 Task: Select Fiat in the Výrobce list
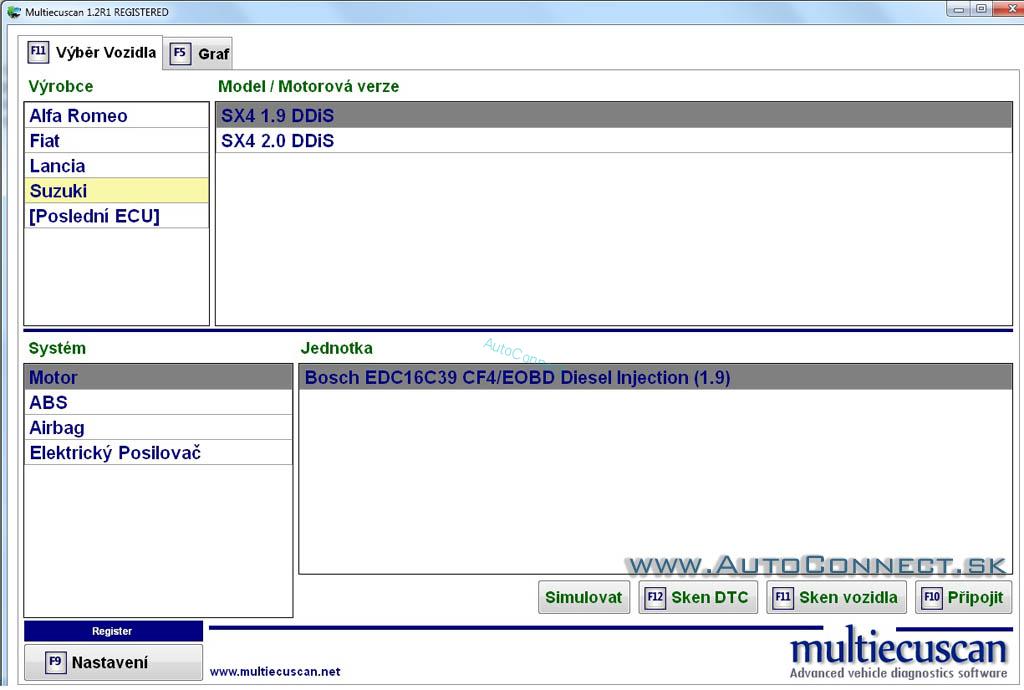click(x=116, y=140)
